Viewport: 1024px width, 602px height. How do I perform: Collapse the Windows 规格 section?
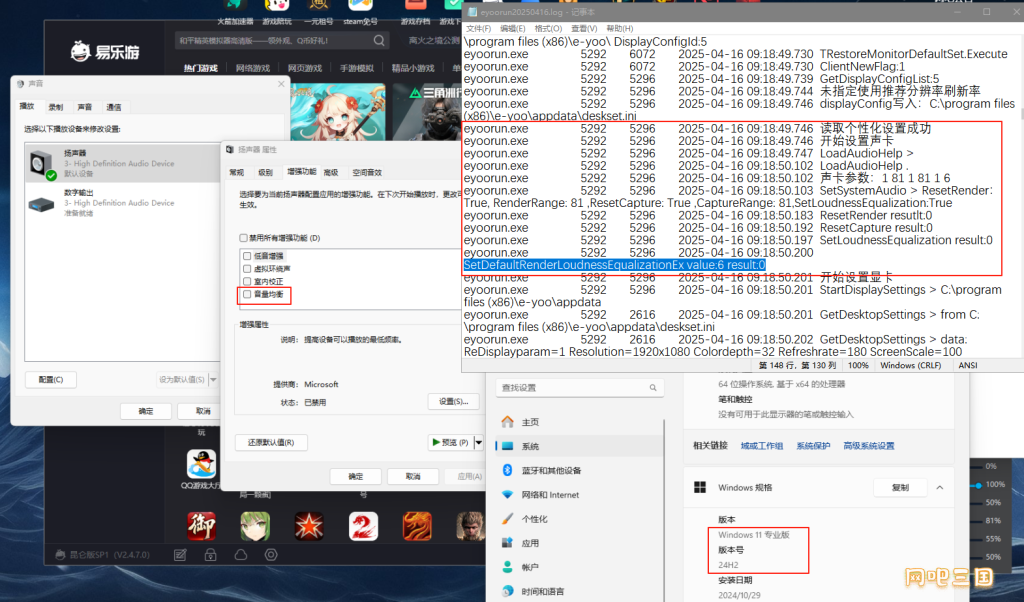coord(940,488)
